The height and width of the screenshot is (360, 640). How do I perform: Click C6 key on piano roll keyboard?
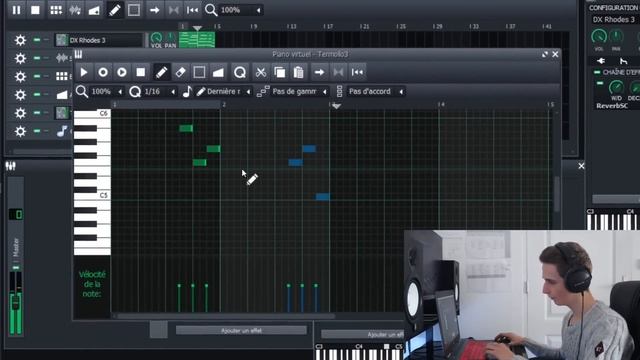pyautogui.click(x=92, y=114)
